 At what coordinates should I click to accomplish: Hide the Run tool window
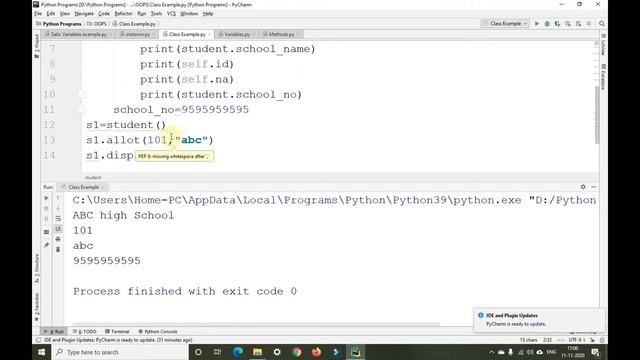pos(593,187)
